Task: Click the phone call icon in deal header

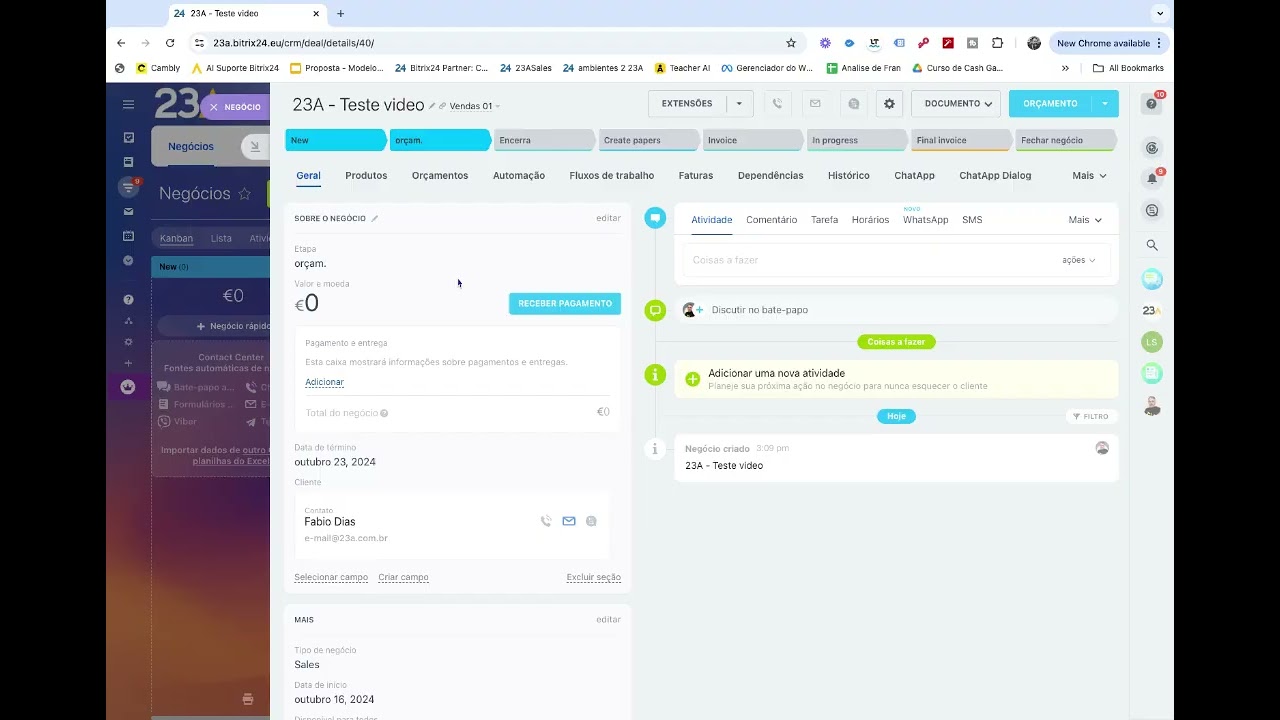Action: (777, 104)
